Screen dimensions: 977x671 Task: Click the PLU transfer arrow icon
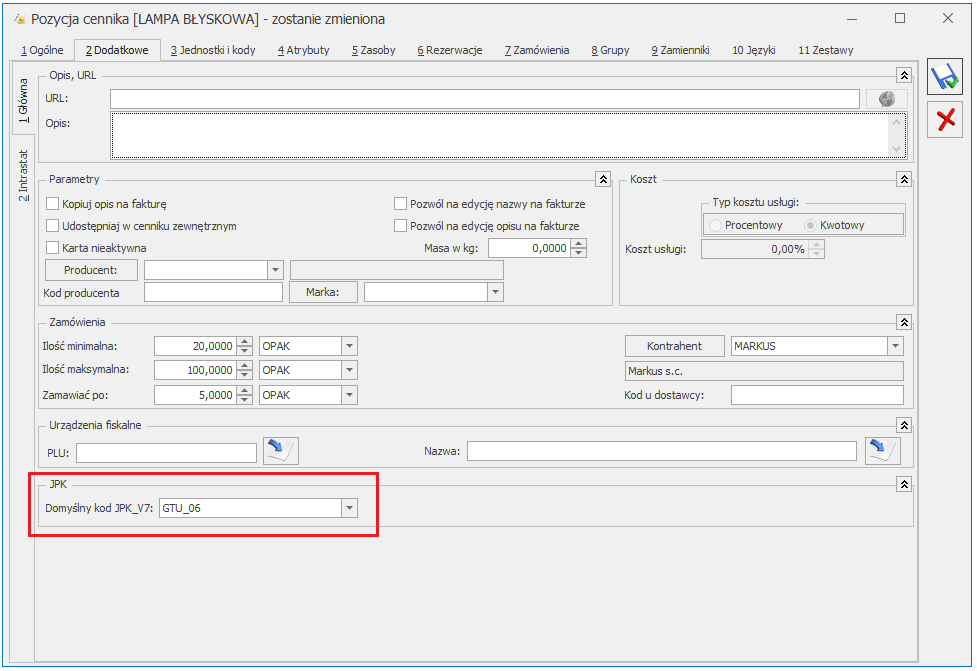click(x=281, y=450)
